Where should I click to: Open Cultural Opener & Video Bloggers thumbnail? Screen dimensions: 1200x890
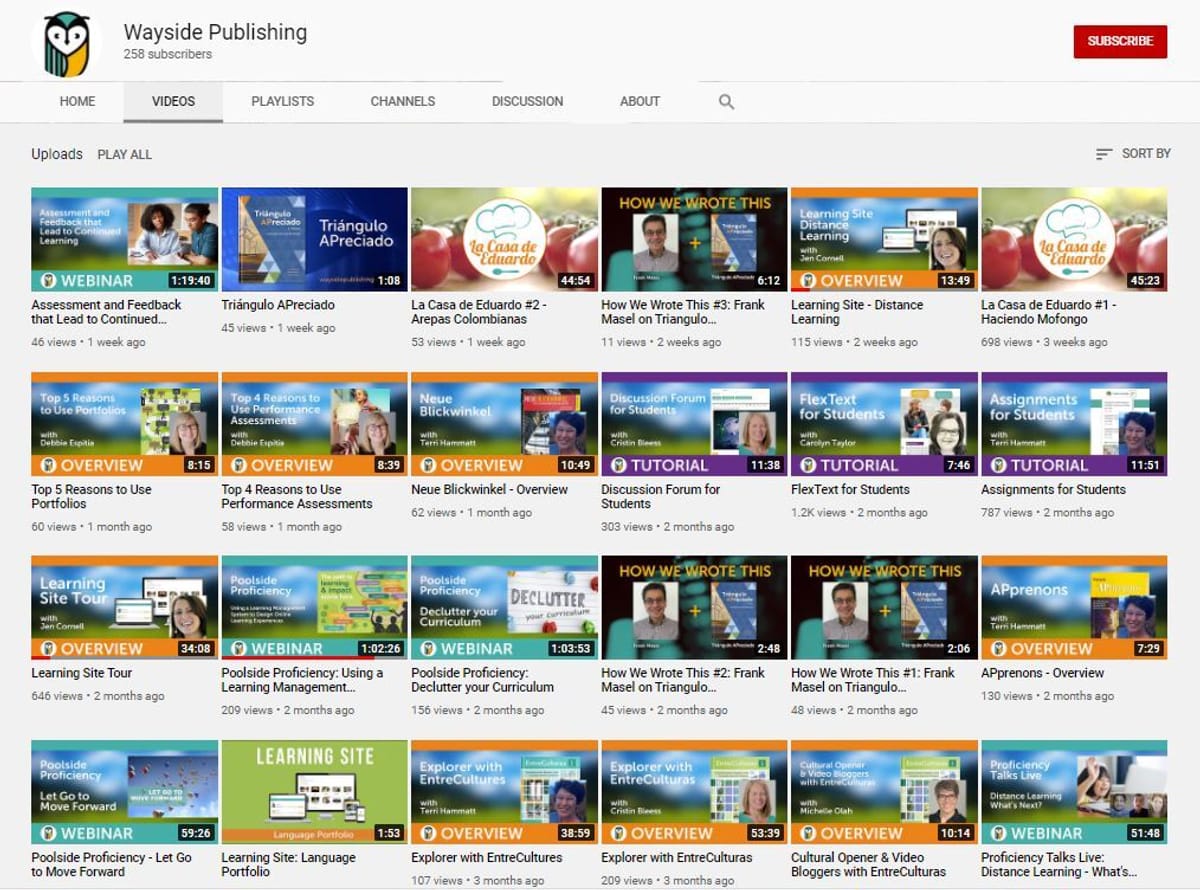click(884, 792)
